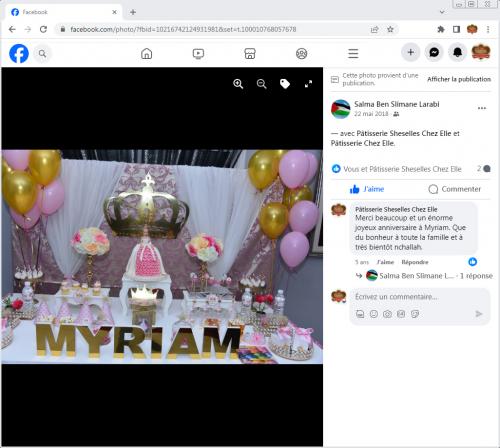Click J'aime under the comment
The image size is (500, 448).
click(x=385, y=262)
